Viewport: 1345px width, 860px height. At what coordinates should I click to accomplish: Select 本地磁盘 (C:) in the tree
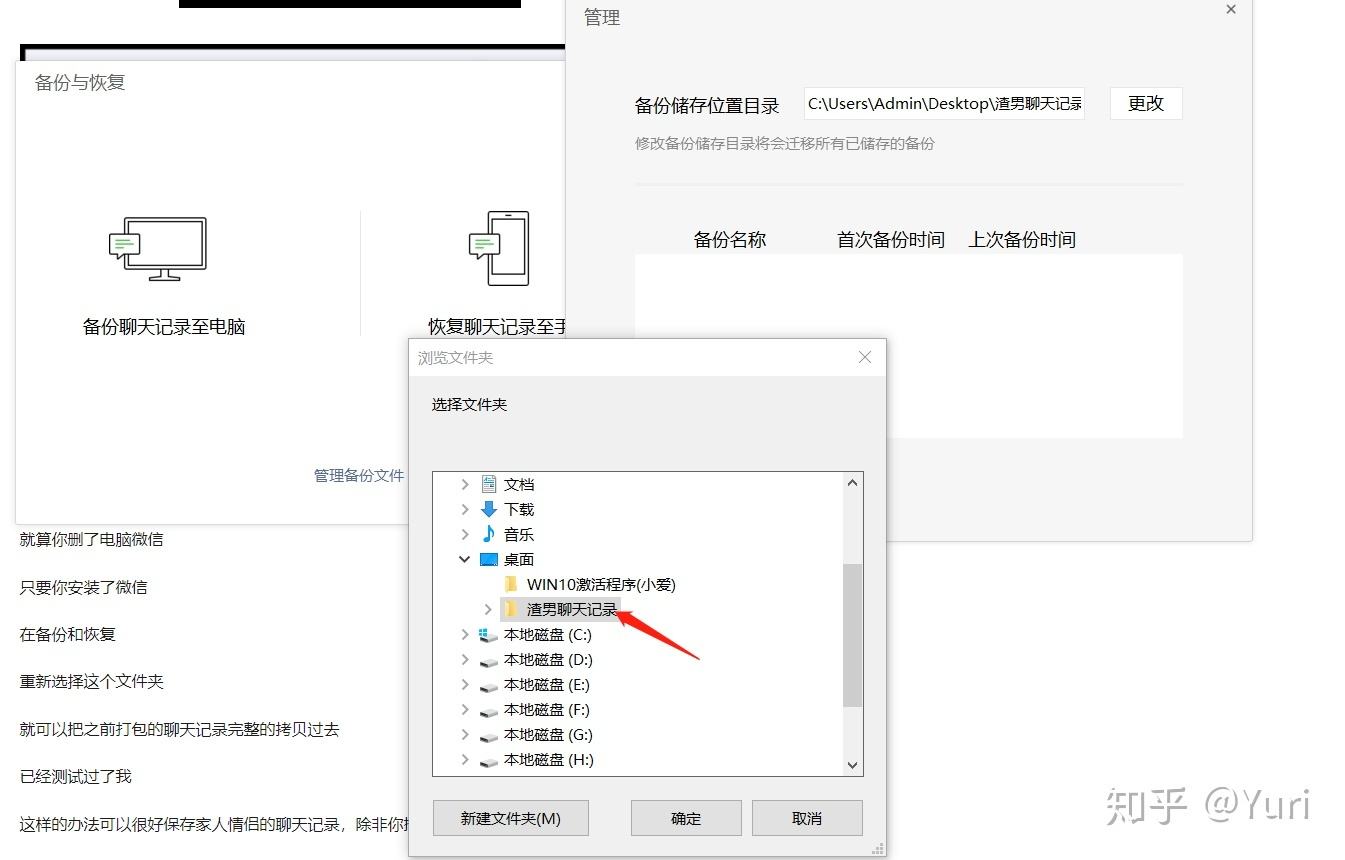(548, 635)
